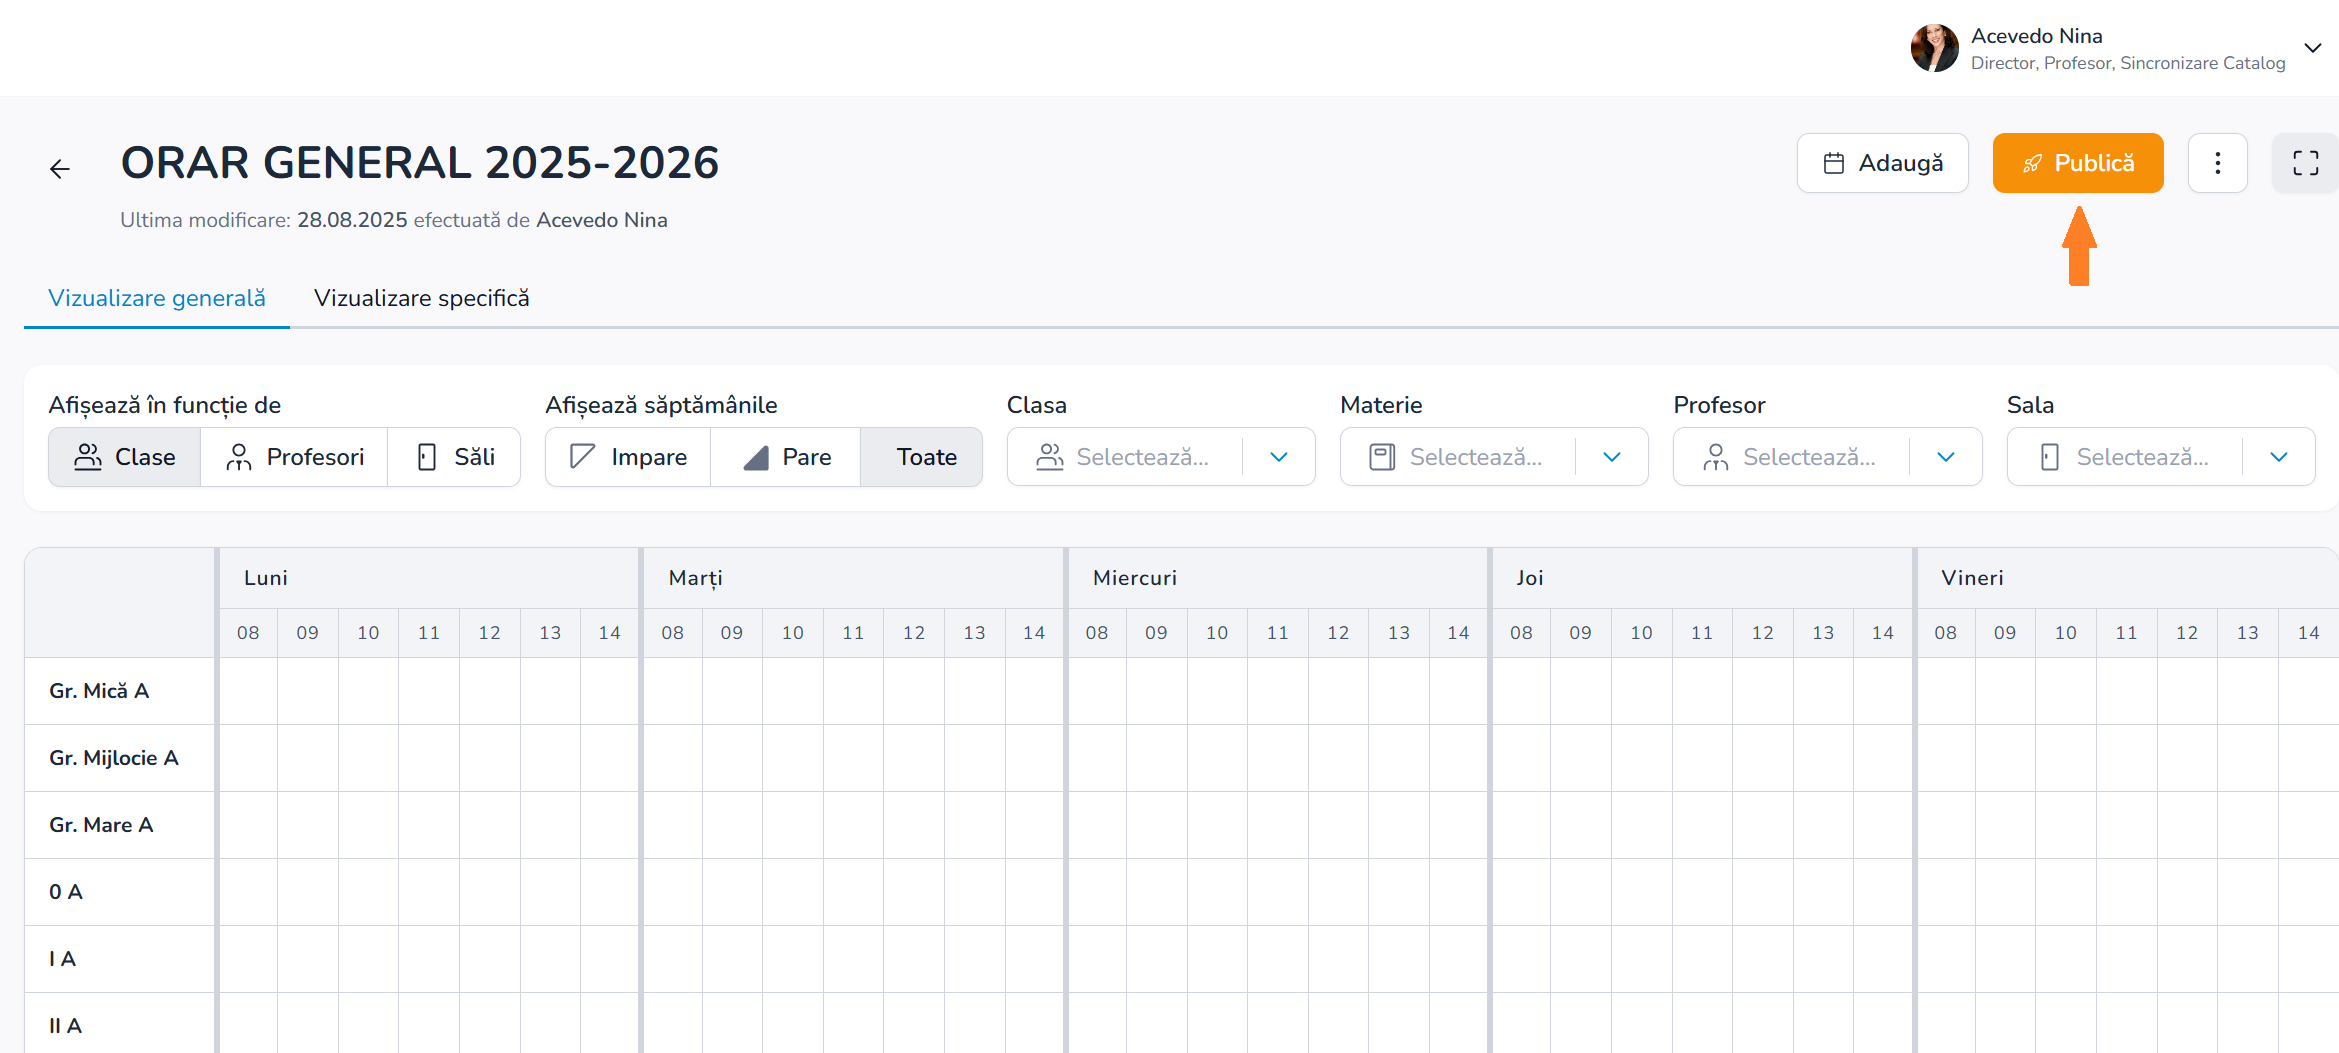Select the 0 A class row
This screenshot has width=2339, height=1053.
66,892
